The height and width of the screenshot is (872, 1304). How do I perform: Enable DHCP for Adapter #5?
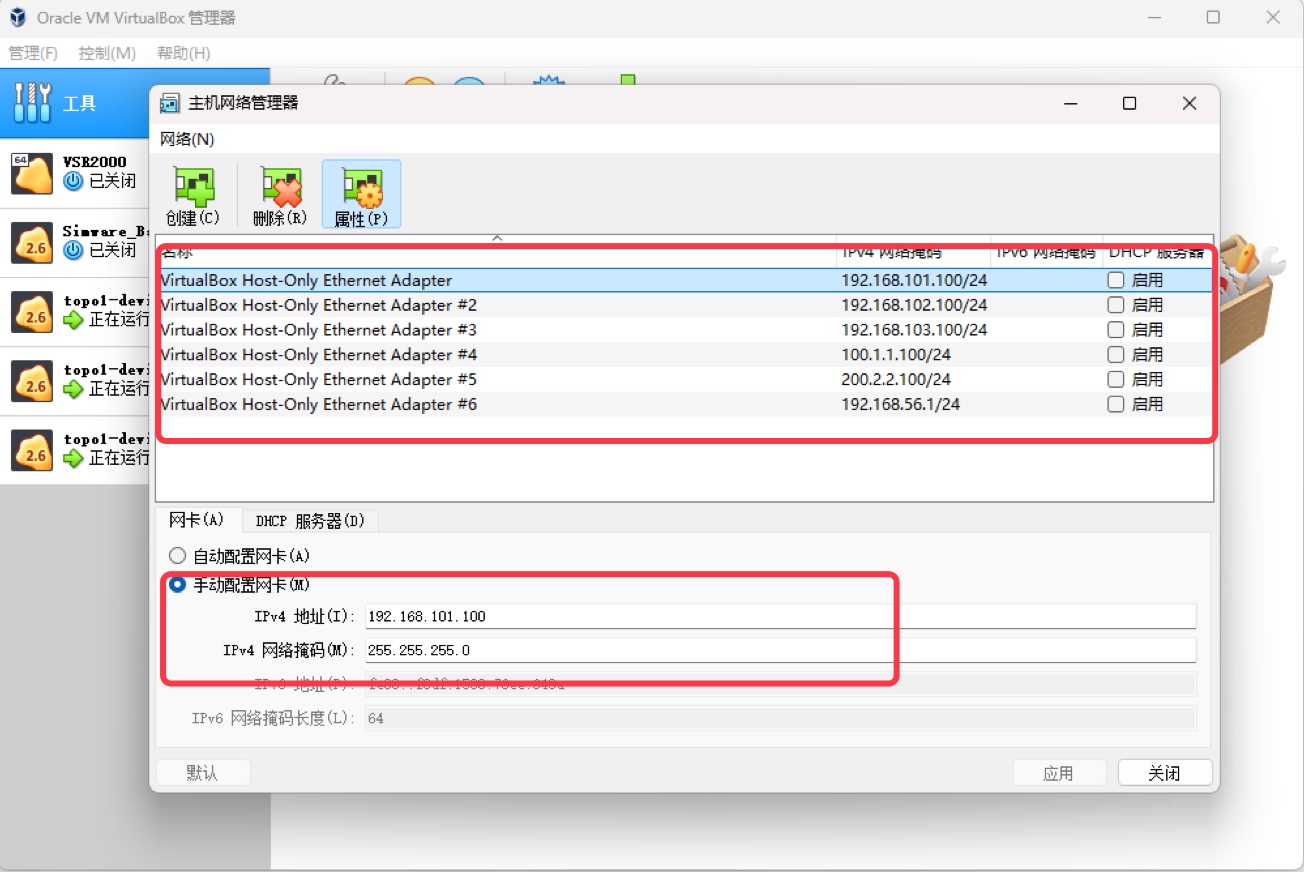point(1116,380)
